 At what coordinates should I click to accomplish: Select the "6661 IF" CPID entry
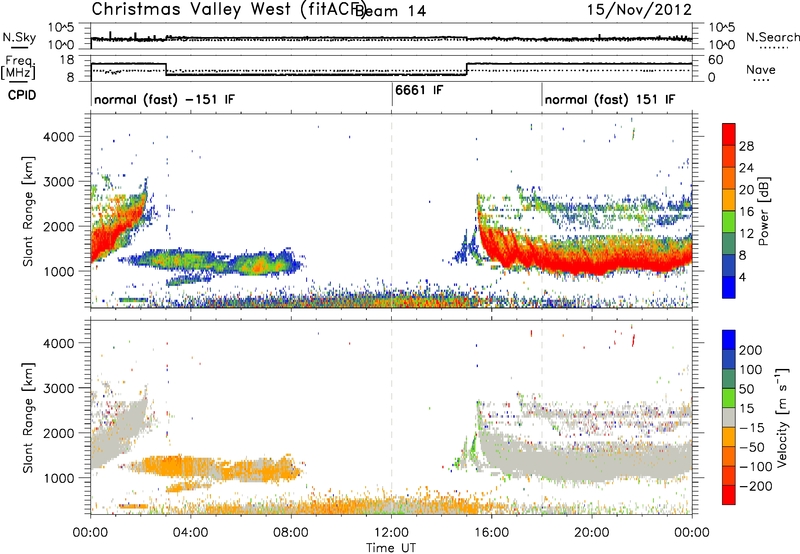(419, 90)
